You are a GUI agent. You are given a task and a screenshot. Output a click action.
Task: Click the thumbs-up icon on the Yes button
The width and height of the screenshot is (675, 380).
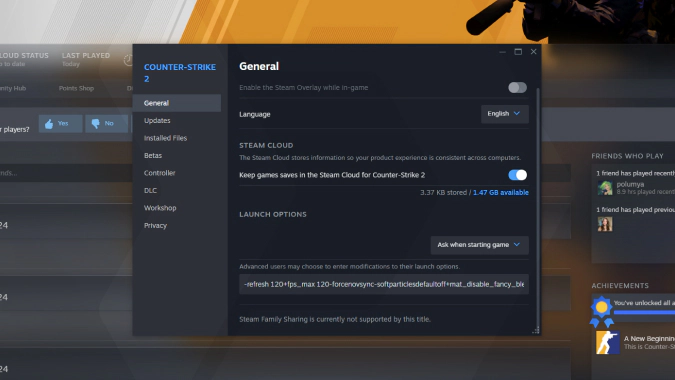point(49,124)
